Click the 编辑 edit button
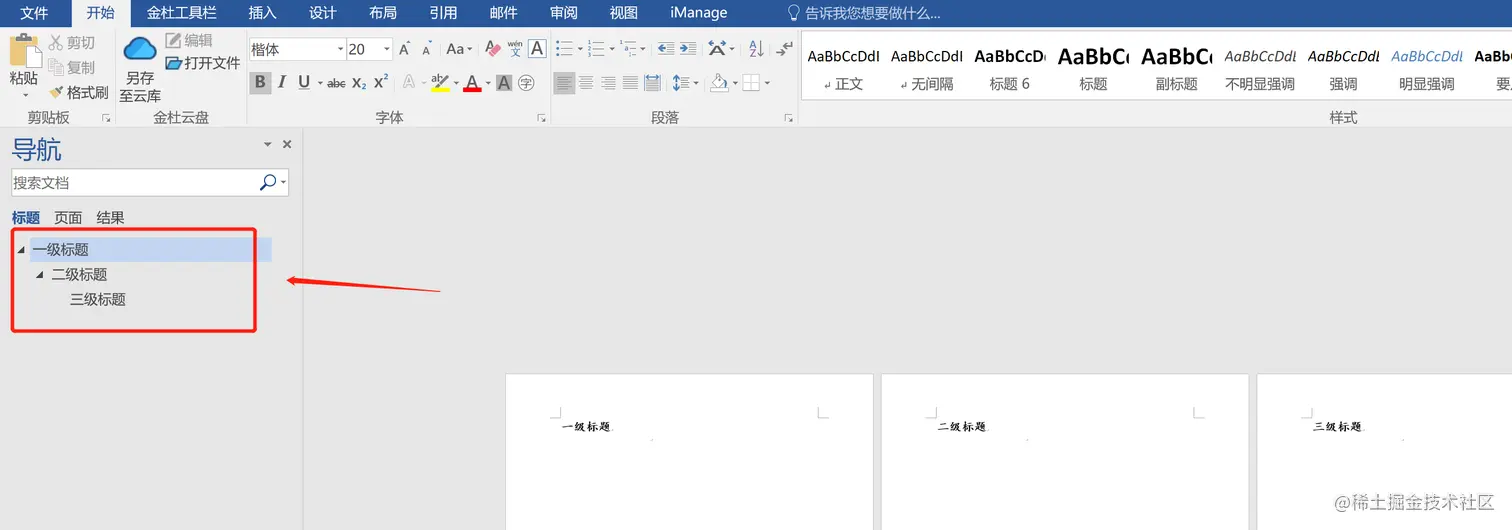This screenshot has width=1512, height=530. tap(189, 40)
